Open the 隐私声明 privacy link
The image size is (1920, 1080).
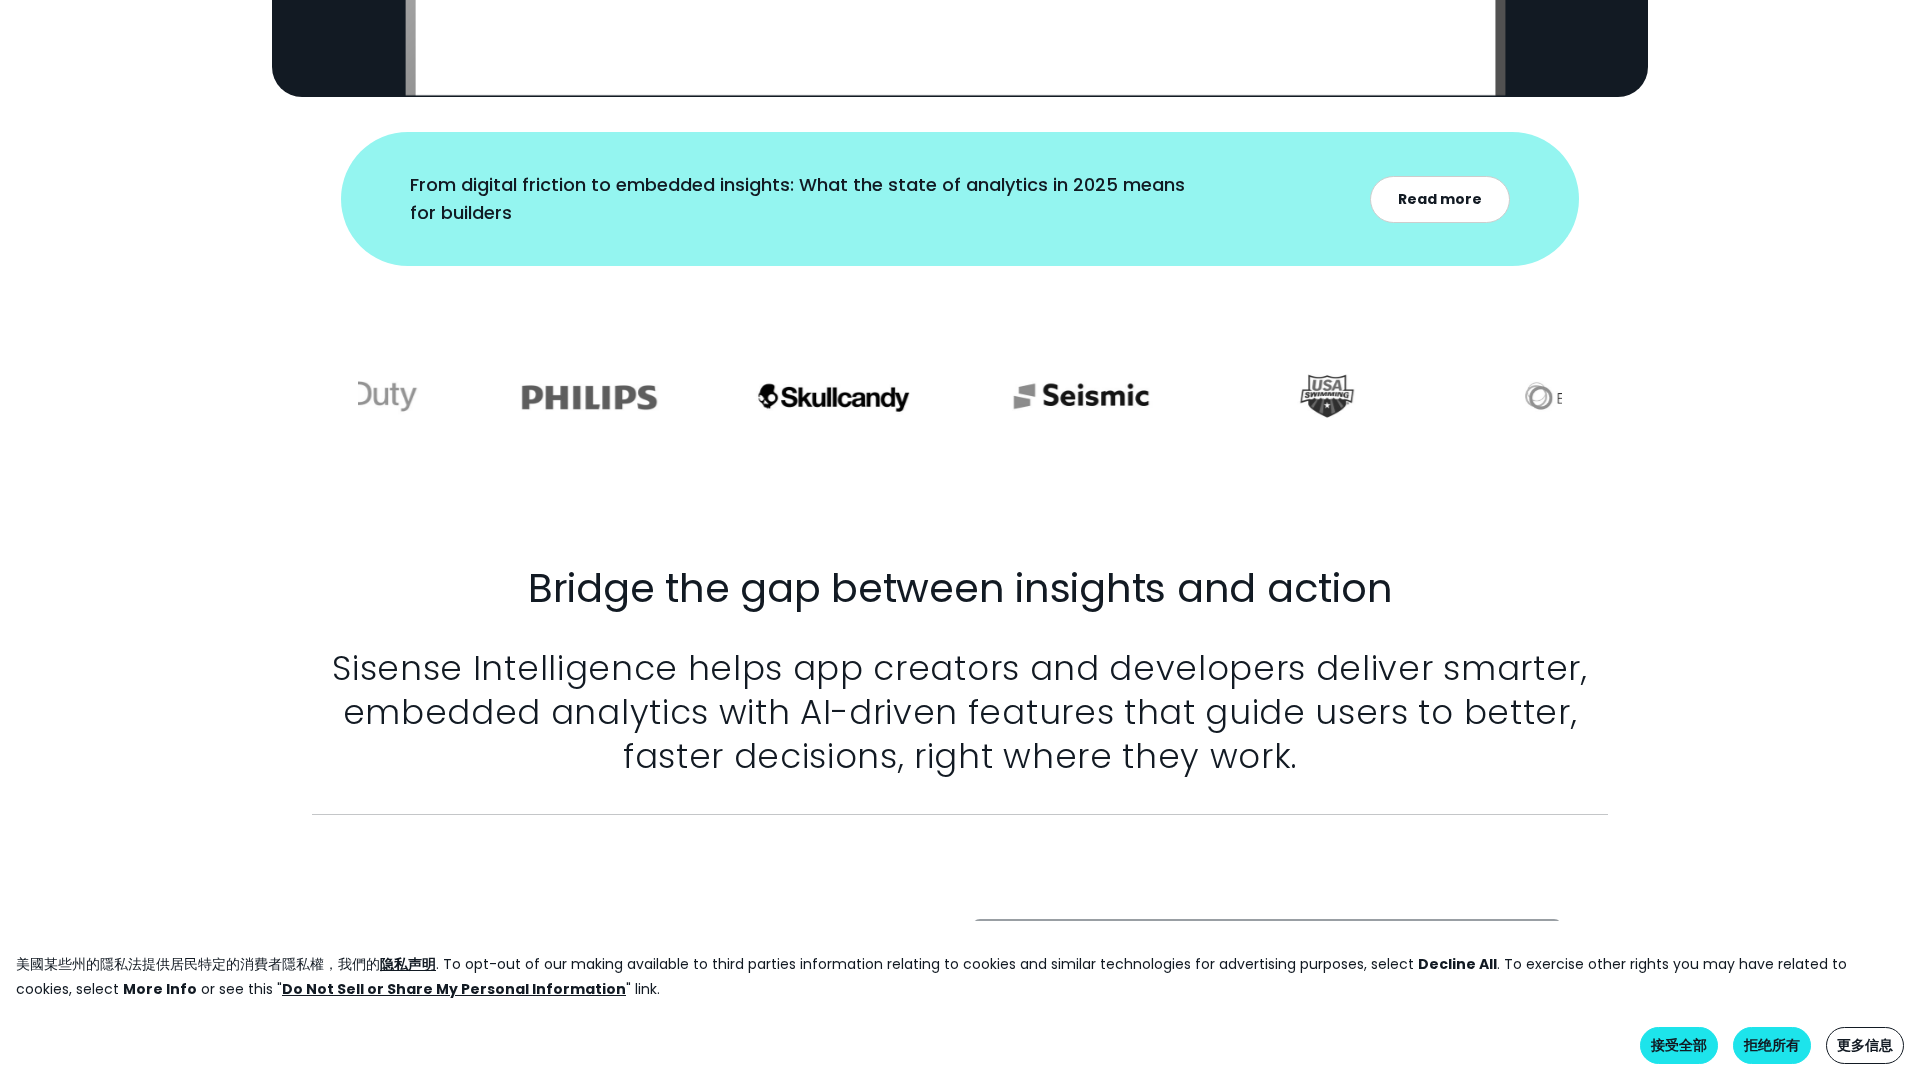pos(407,963)
